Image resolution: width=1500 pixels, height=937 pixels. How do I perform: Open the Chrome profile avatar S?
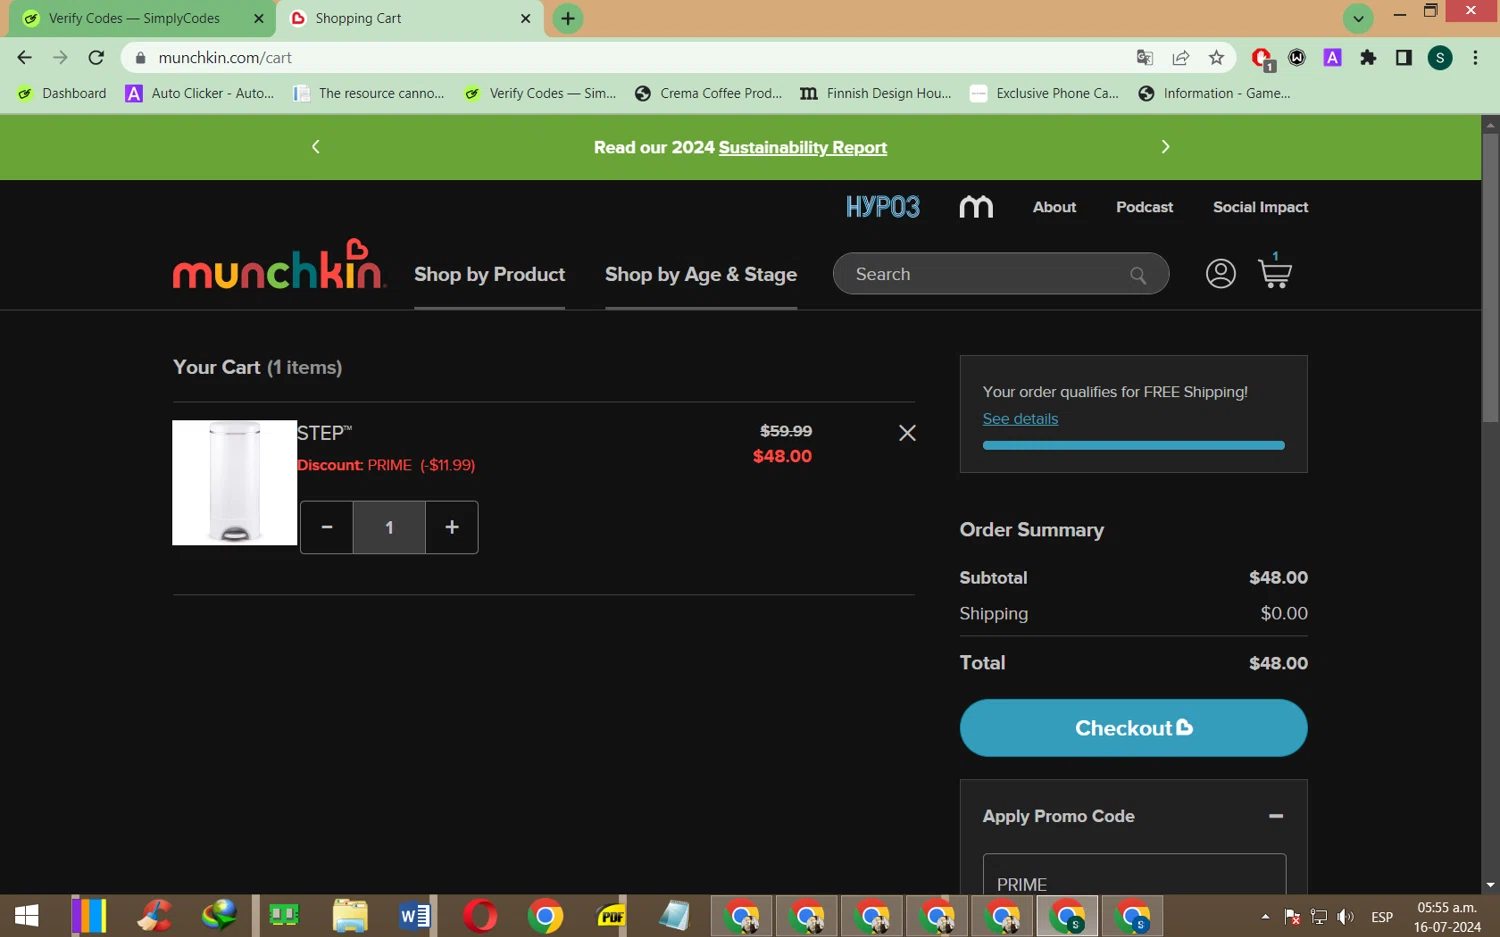[1440, 58]
